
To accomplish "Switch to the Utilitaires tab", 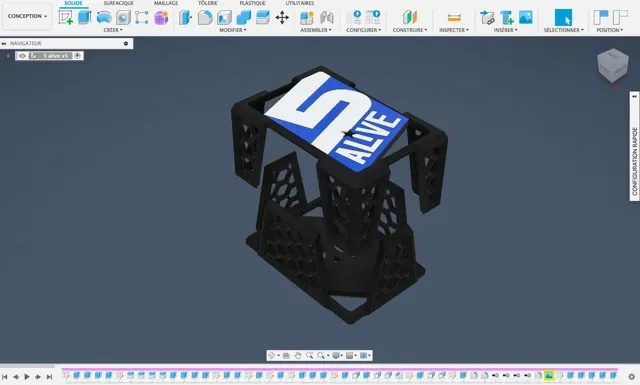I will 300,3.
